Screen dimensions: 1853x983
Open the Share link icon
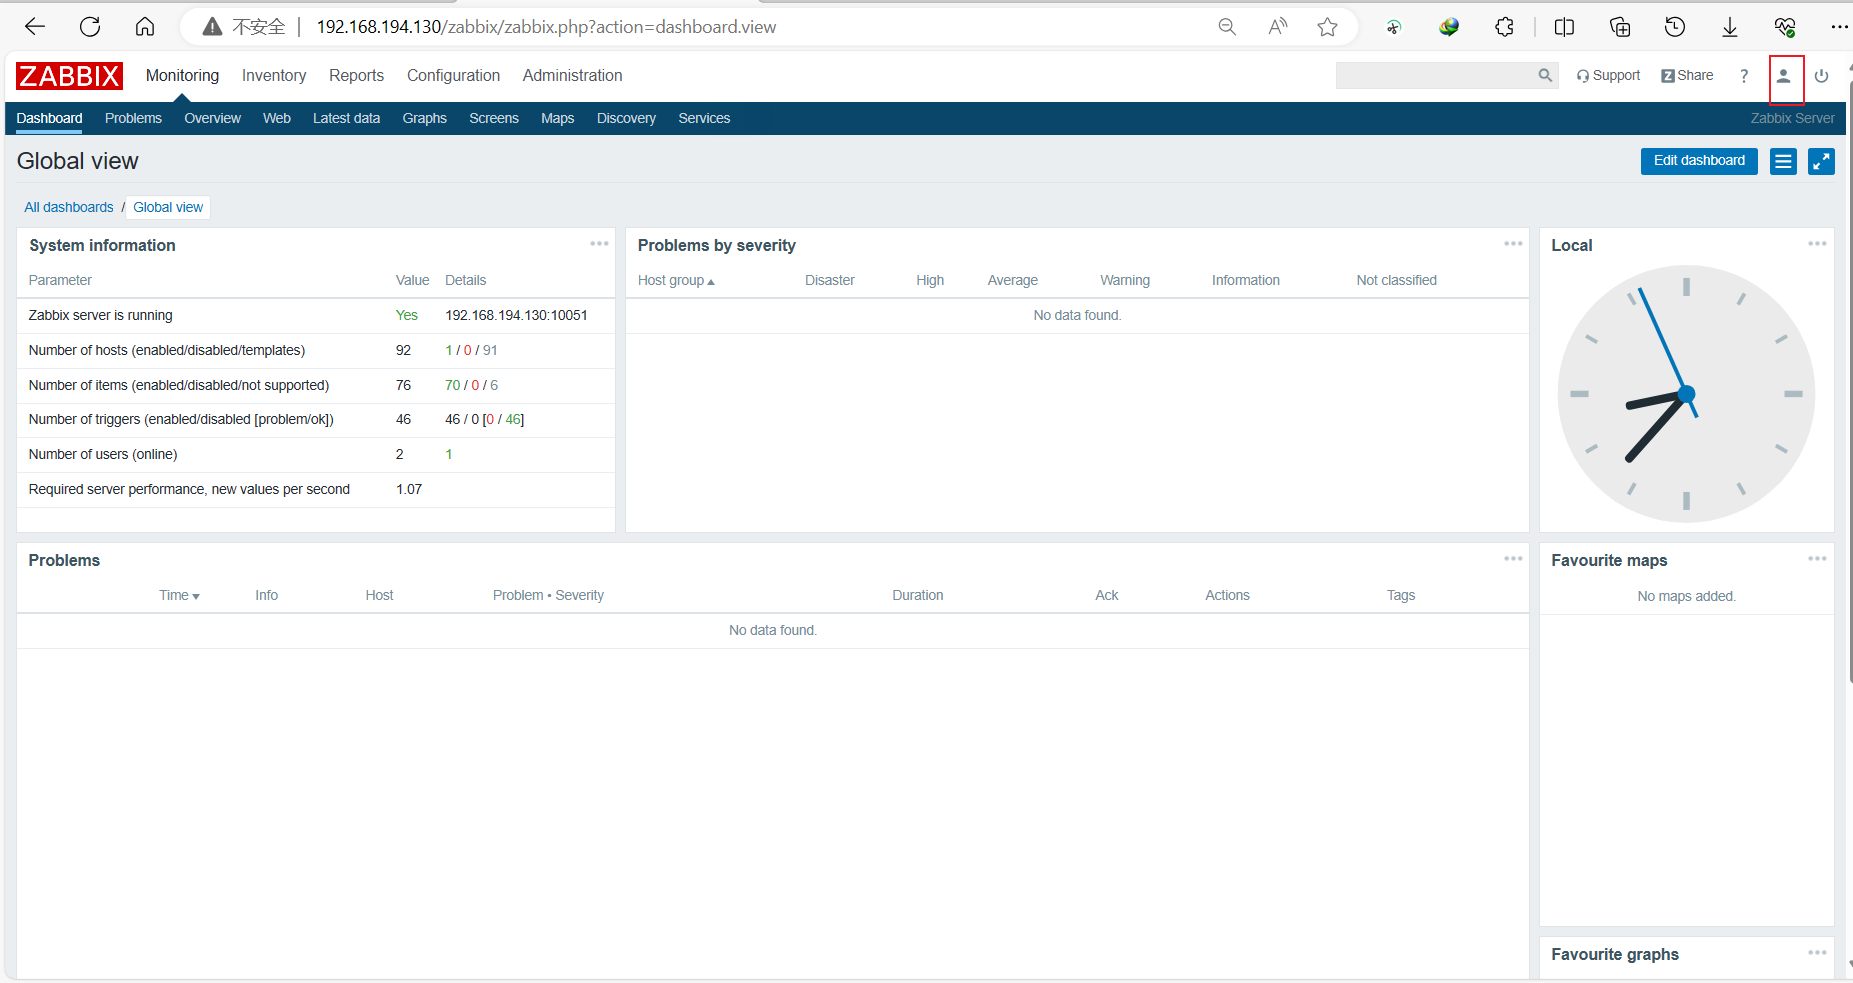point(1687,76)
